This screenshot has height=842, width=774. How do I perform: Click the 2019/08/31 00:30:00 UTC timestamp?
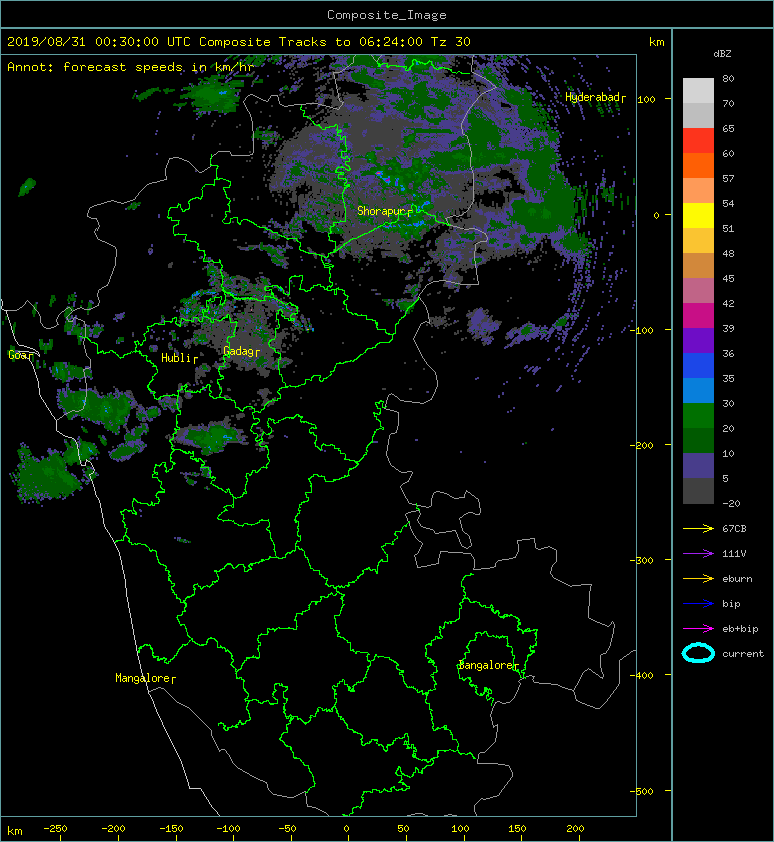click(99, 42)
